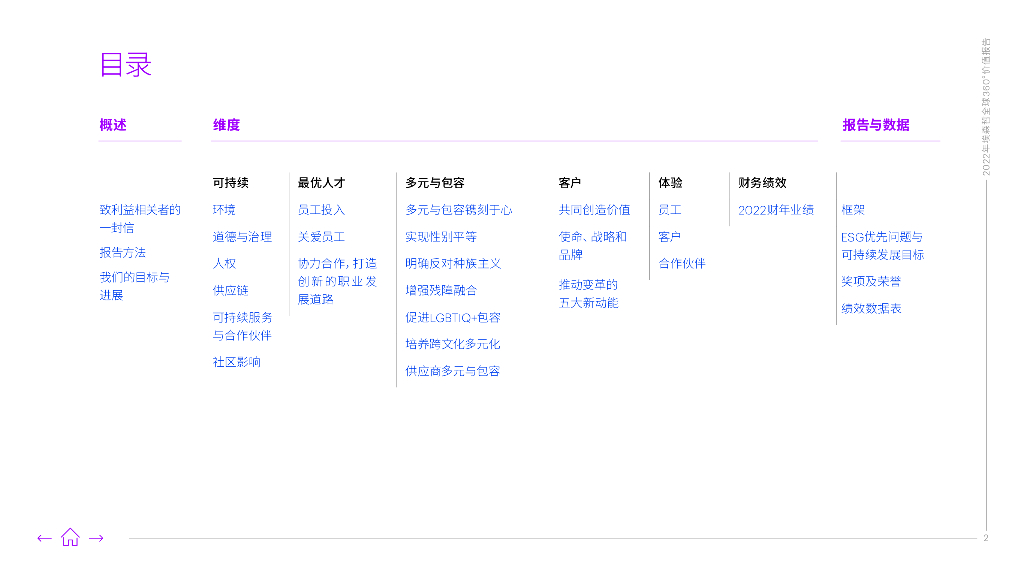Open ESG优先问题与可持续发展目标 link
Image resolution: width=1024 pixels, height=576 pixels.
click(882, 246)
